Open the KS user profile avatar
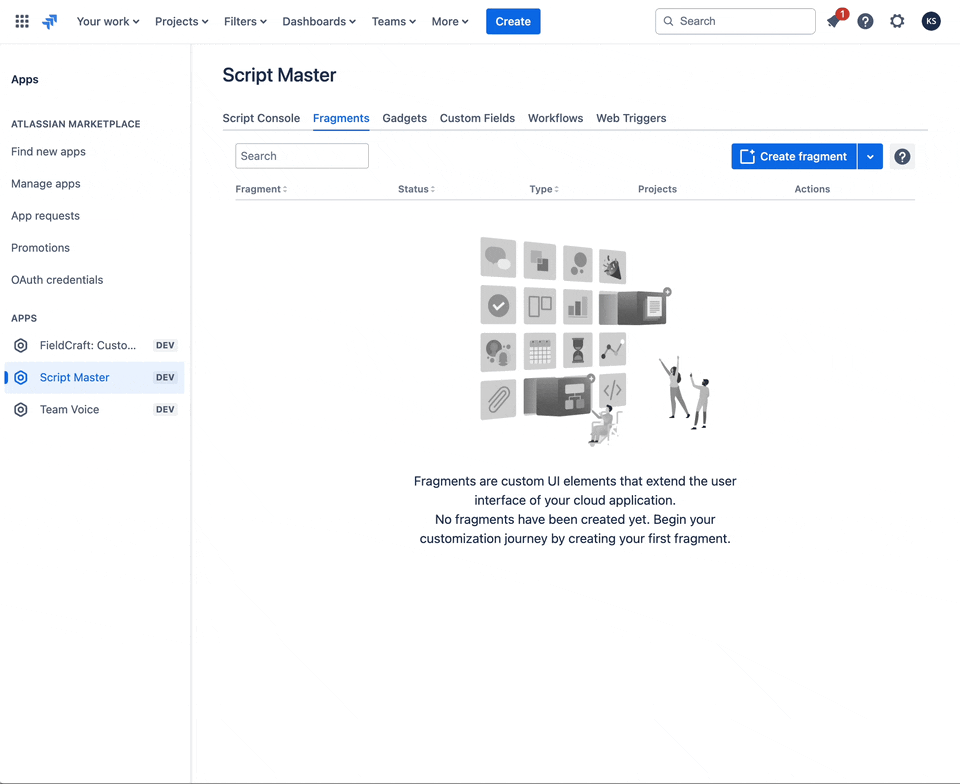Viewport: 960px width, 784px height. point(931,21)
